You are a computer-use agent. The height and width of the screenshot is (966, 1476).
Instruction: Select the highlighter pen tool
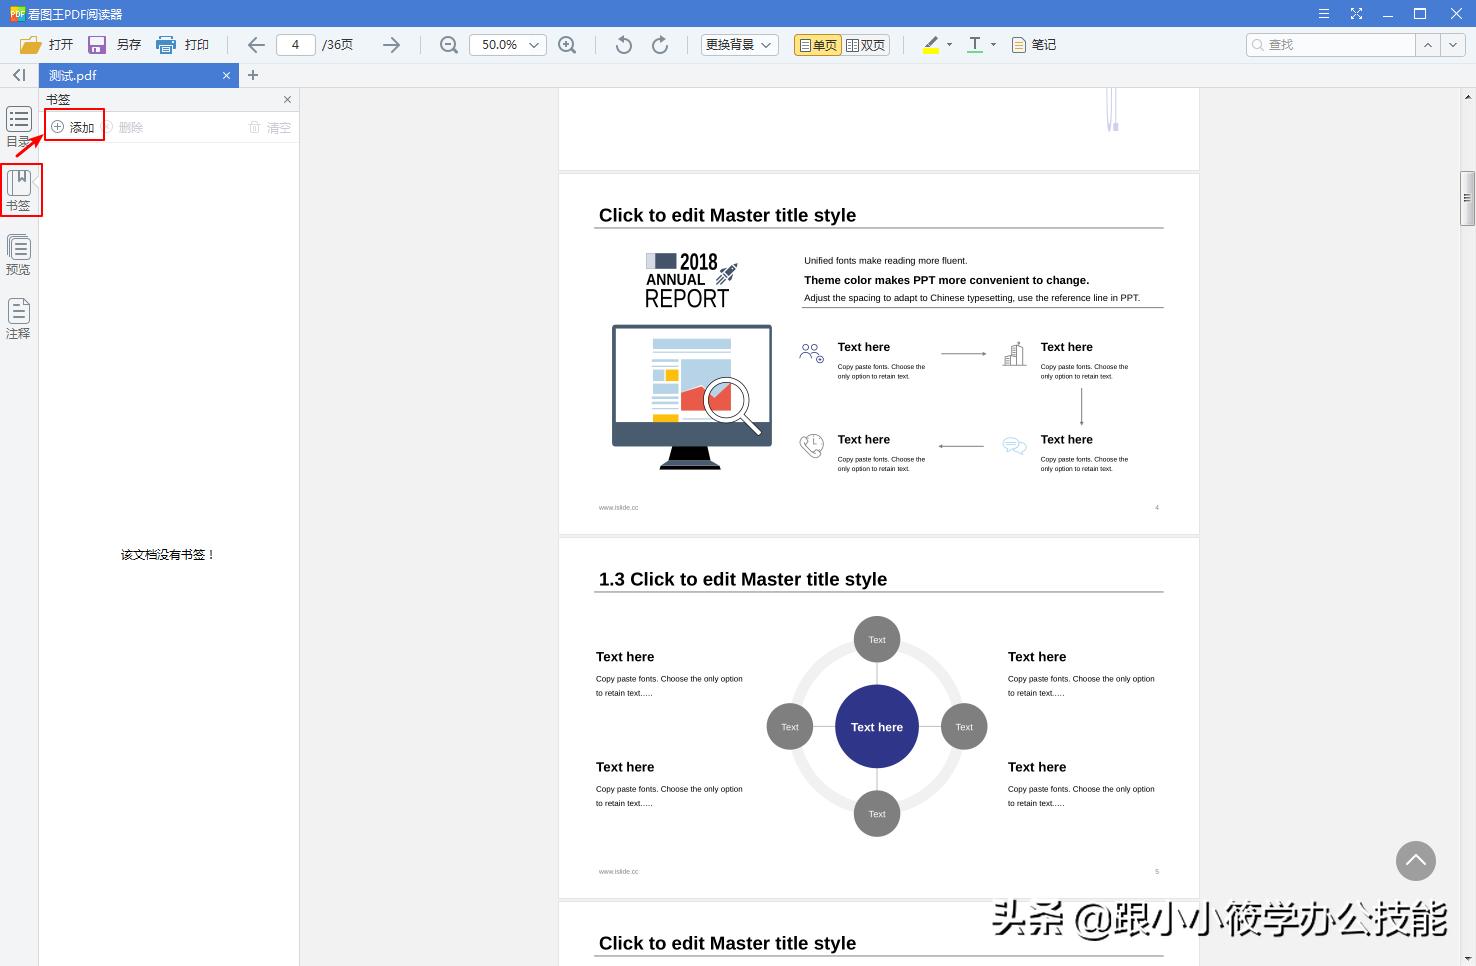click(930, 44)
